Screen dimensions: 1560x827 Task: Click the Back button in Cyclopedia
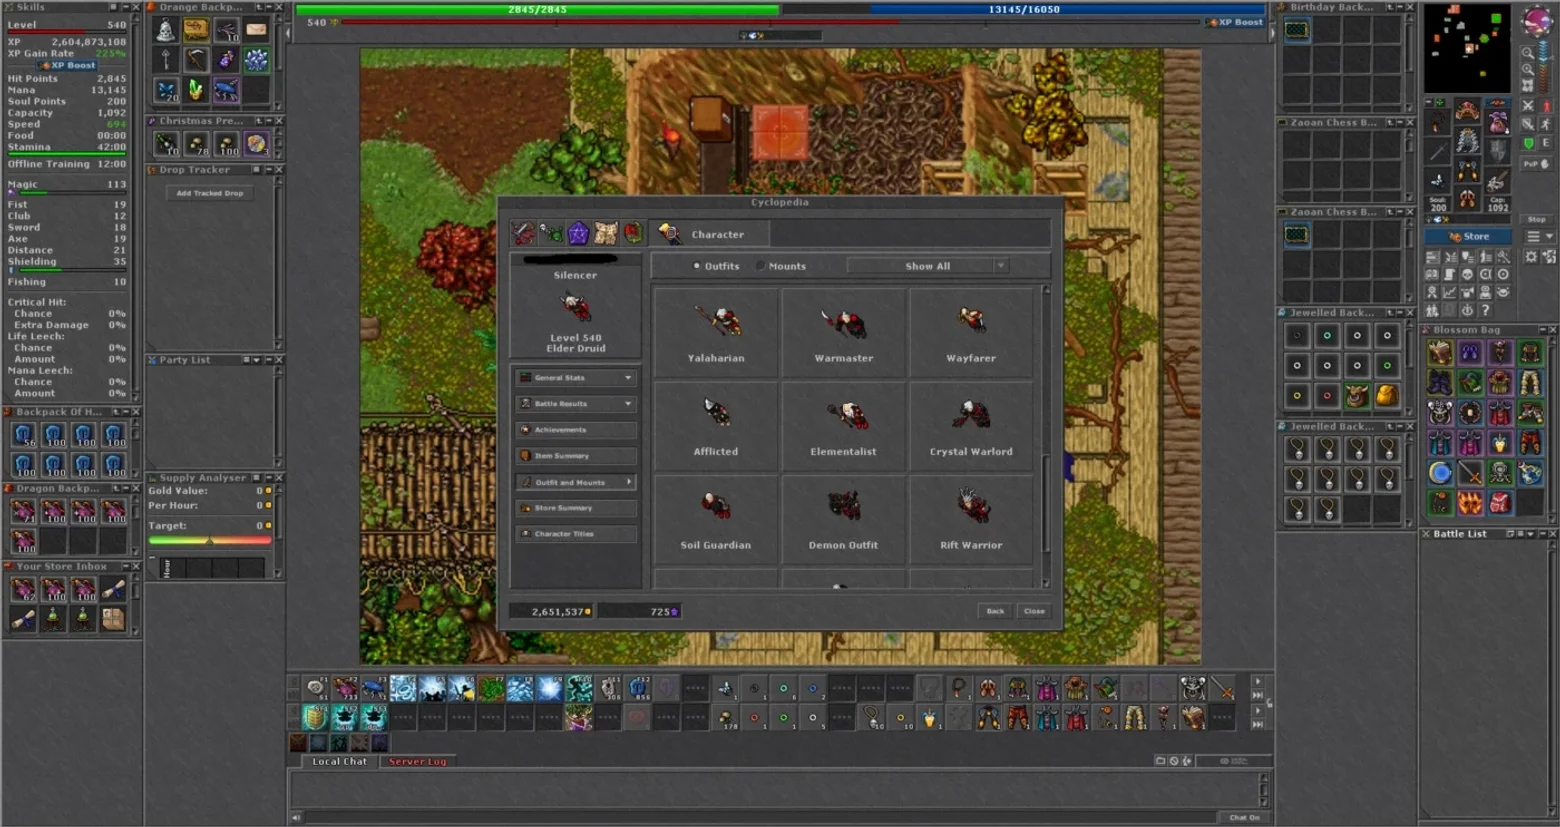click(995, 611)
